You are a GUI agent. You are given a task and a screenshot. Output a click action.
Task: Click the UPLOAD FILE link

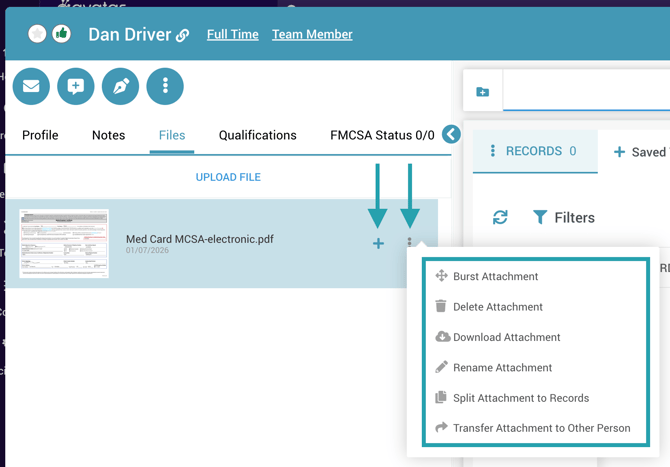coord(228,177)
